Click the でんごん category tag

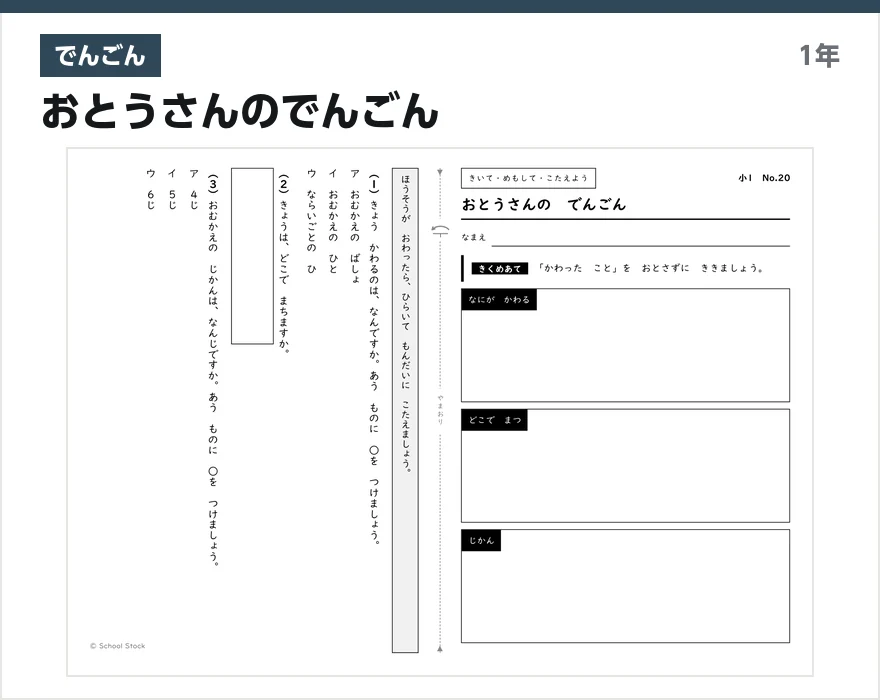tap(100, 56)
